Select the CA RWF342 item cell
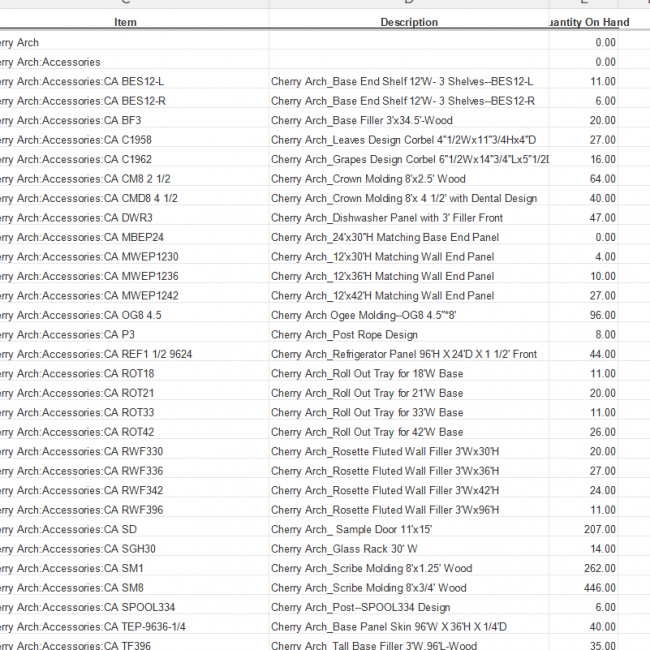Image resolution: width=650 pixels, height=650 pixels. [134, 490]
